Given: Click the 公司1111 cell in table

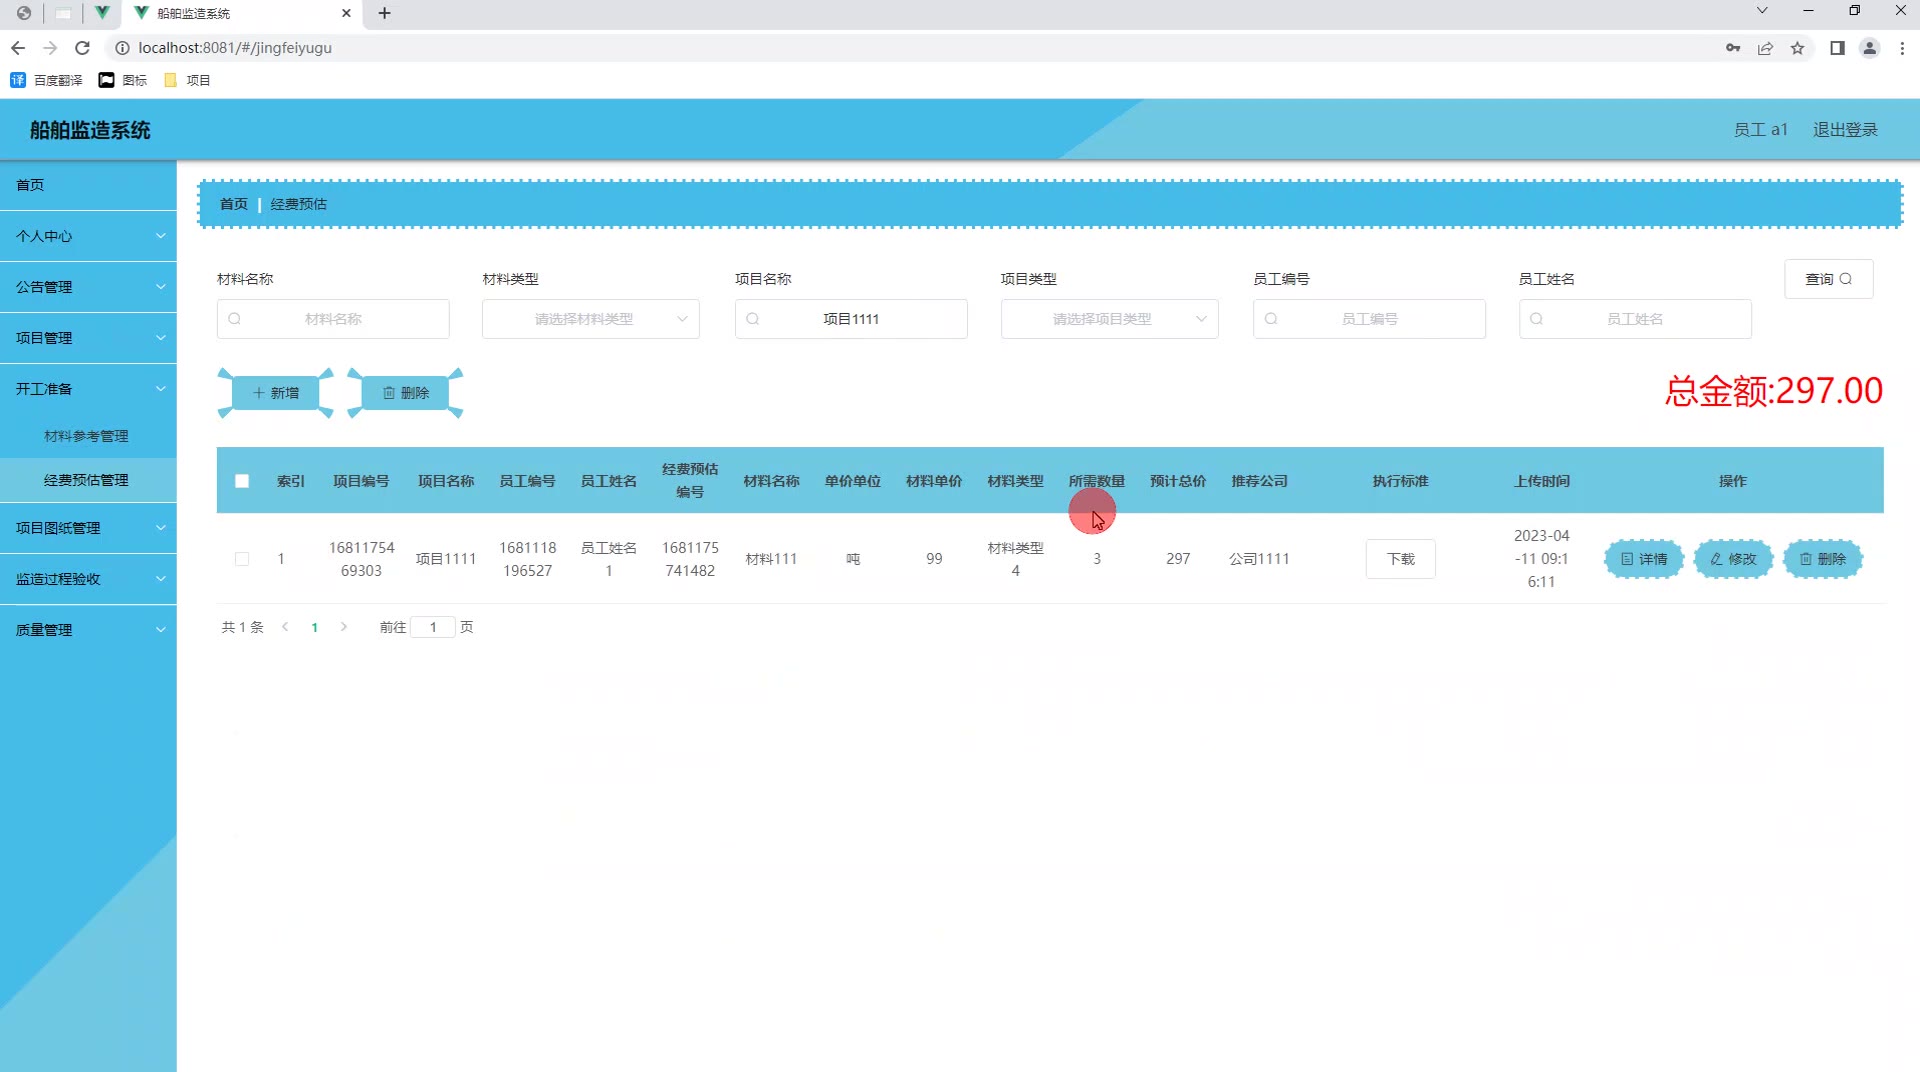Looking at the screenshot, I should 1259,559.
